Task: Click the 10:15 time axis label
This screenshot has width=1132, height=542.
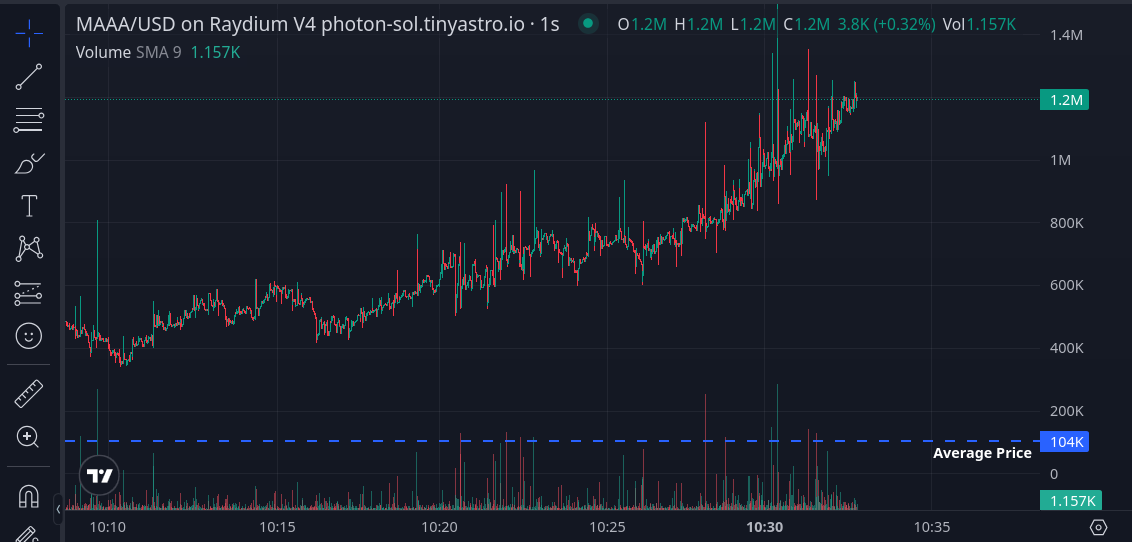Action: pyautogui.click(x=277, y=528)
